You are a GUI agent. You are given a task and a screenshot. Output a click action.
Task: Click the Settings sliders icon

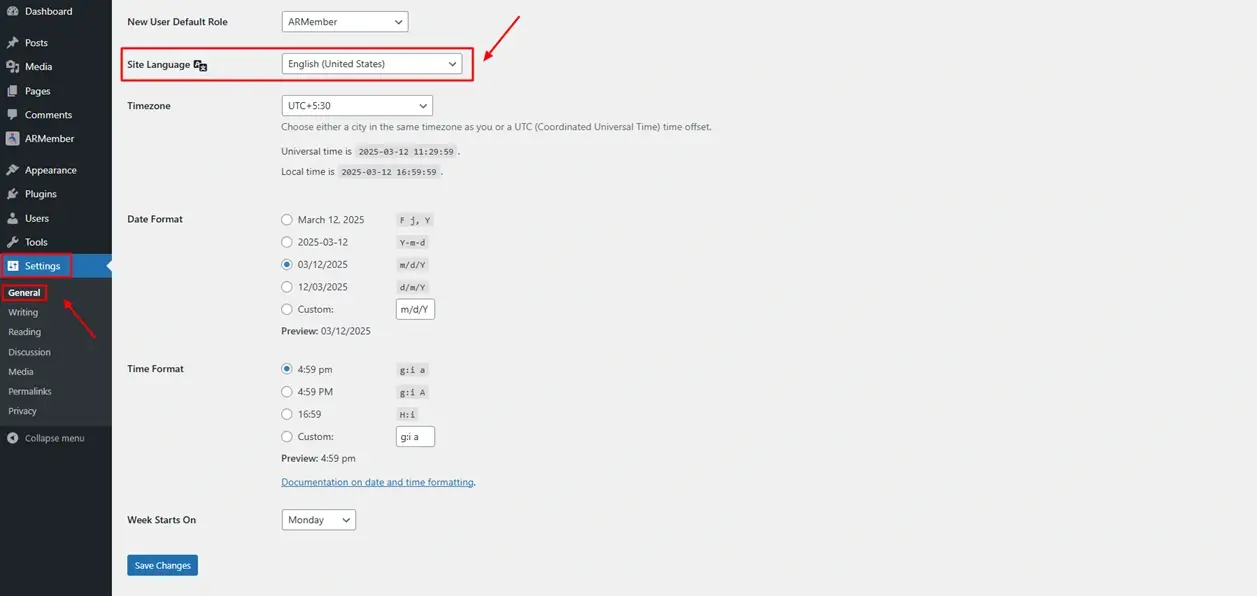(13, 266)
